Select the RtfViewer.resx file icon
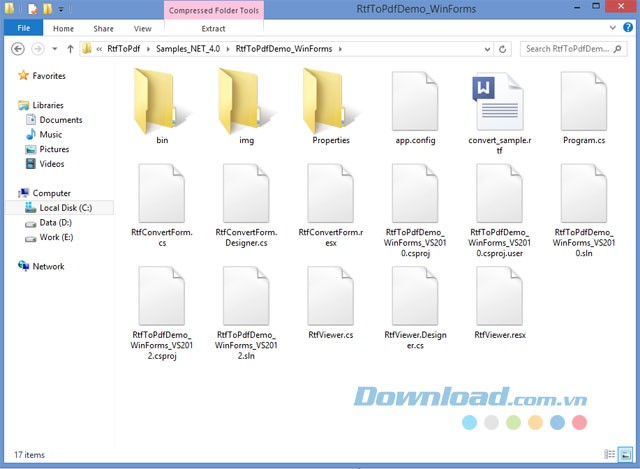Image resolution: width=640 pixels, height=469 pixels. coord(500,296)
